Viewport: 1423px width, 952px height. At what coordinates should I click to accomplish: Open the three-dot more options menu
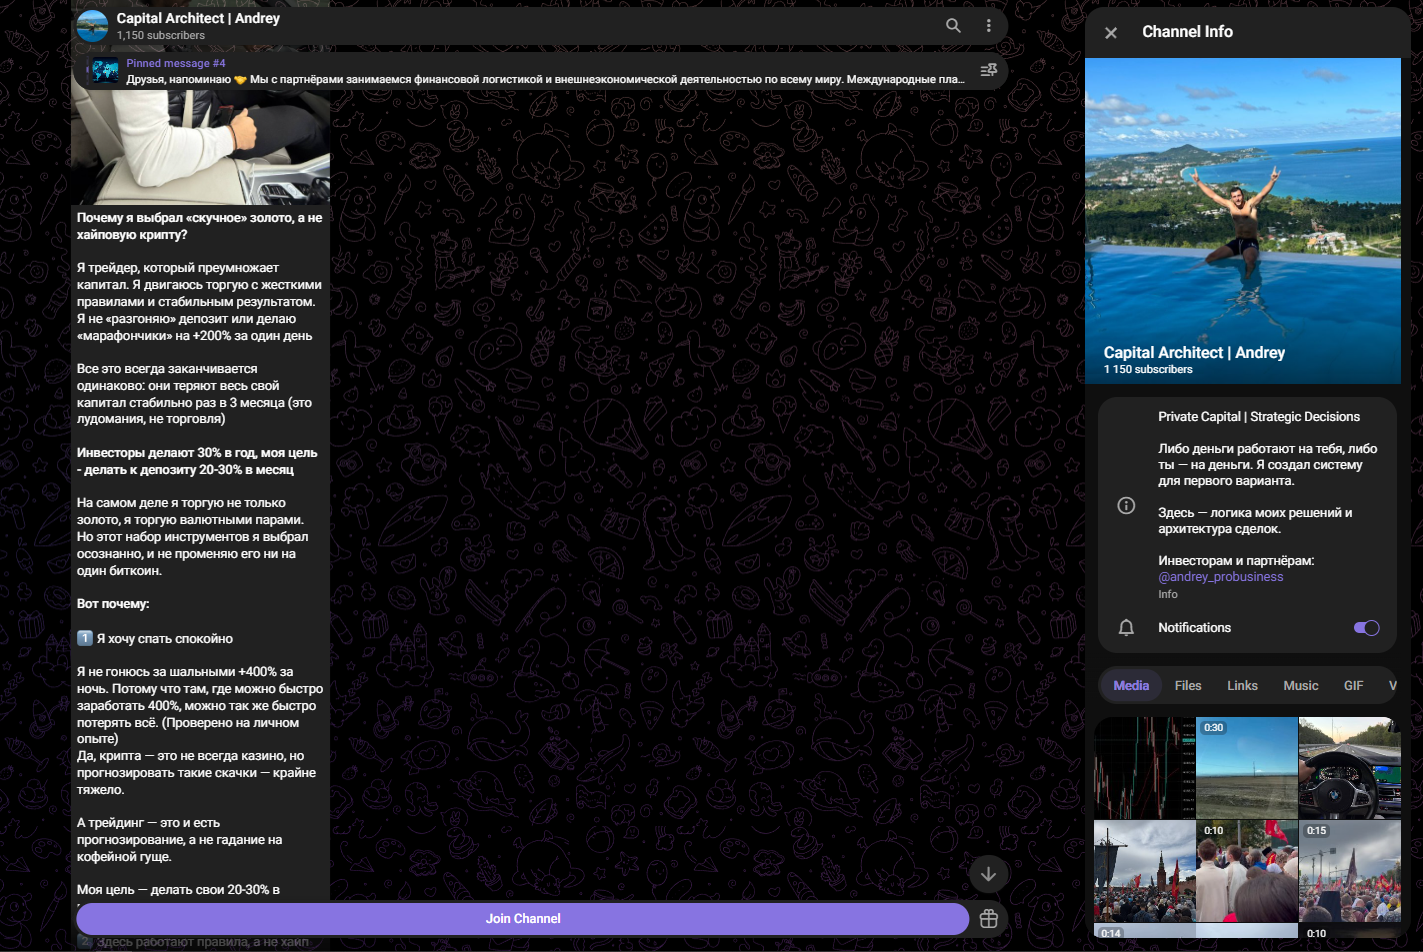coord(989,26)
